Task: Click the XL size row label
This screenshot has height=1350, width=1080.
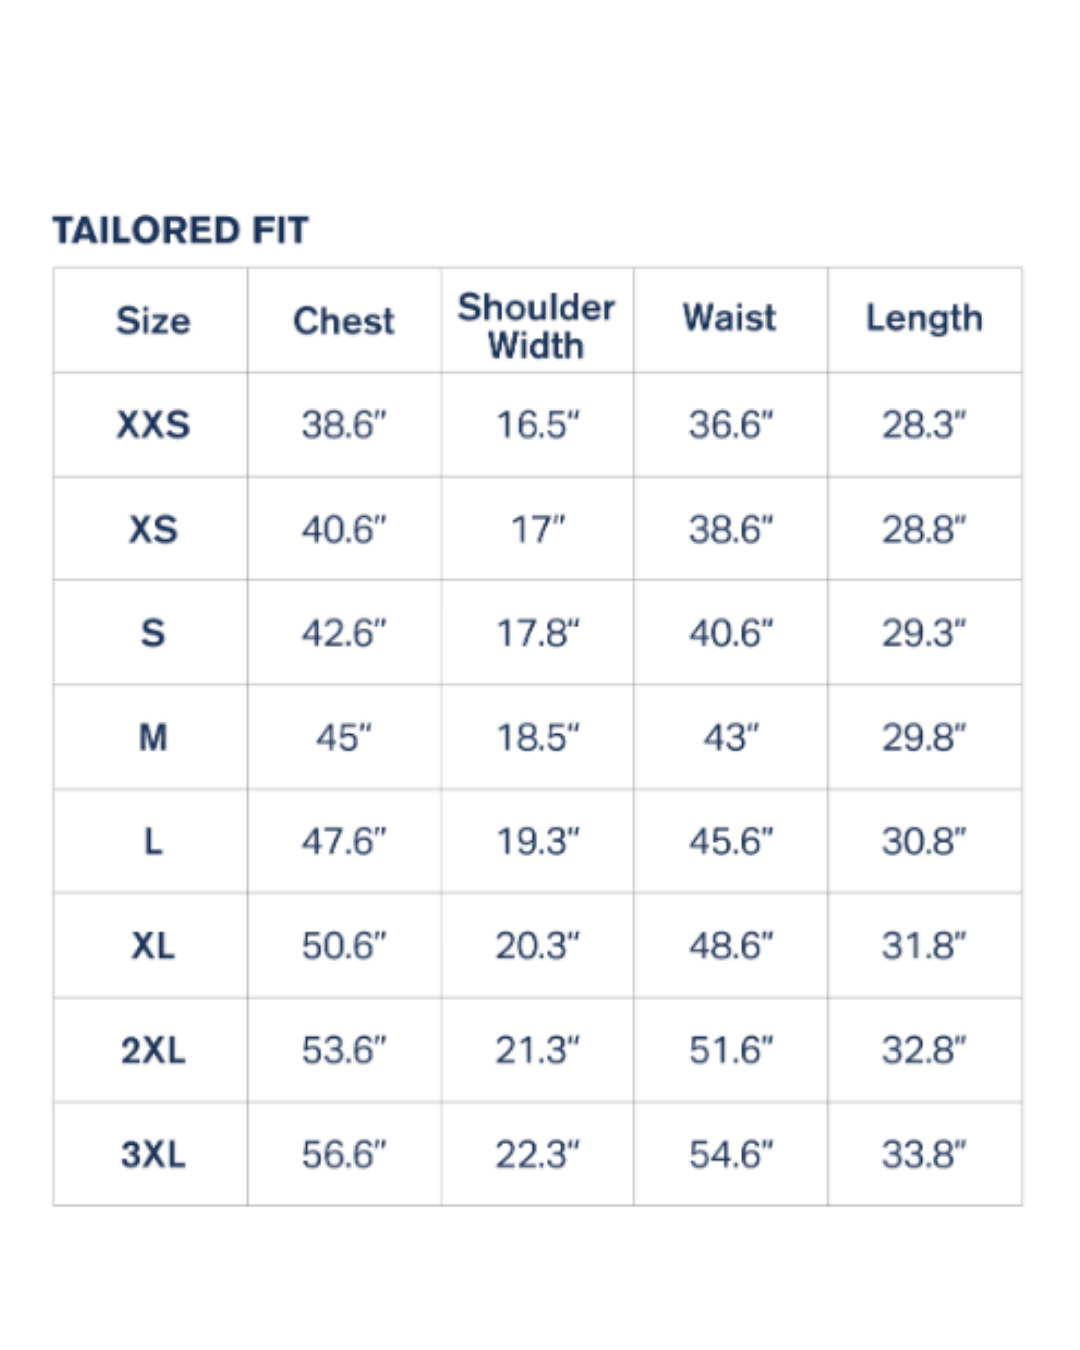Action: 153,946
